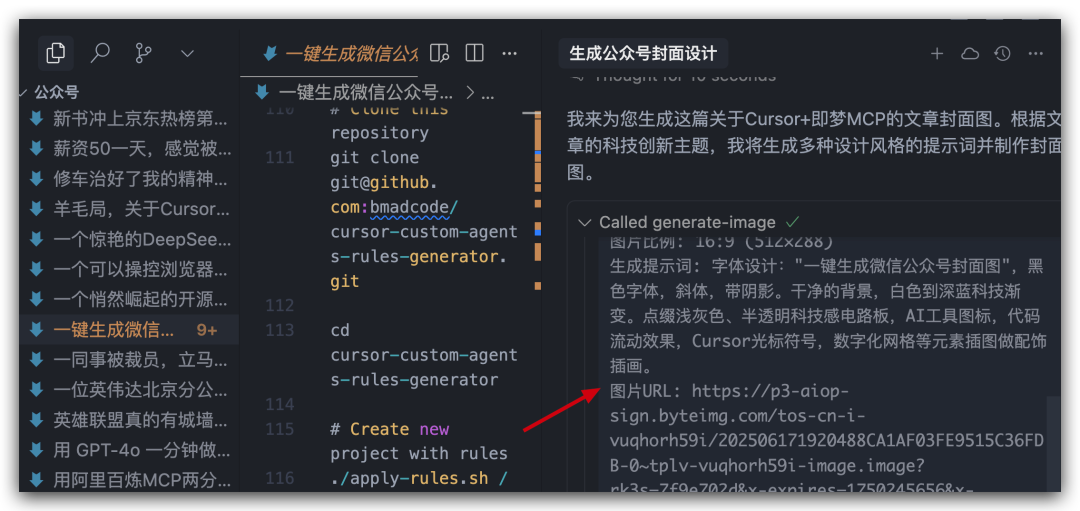
Task: Select the 生成公众号封面设计 chat tab
Action: [643, 54]
